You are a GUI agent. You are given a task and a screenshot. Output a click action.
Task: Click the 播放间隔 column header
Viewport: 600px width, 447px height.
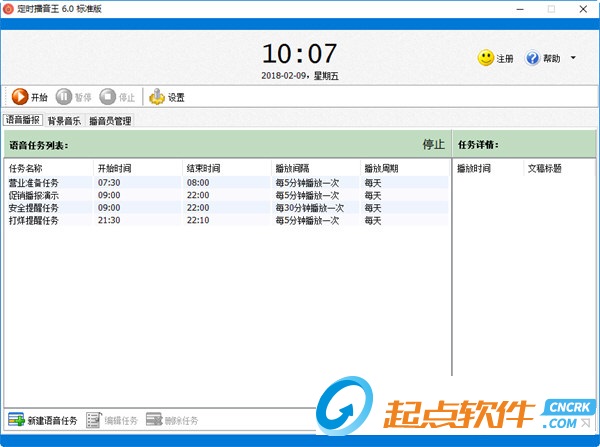tap(316, 168)
